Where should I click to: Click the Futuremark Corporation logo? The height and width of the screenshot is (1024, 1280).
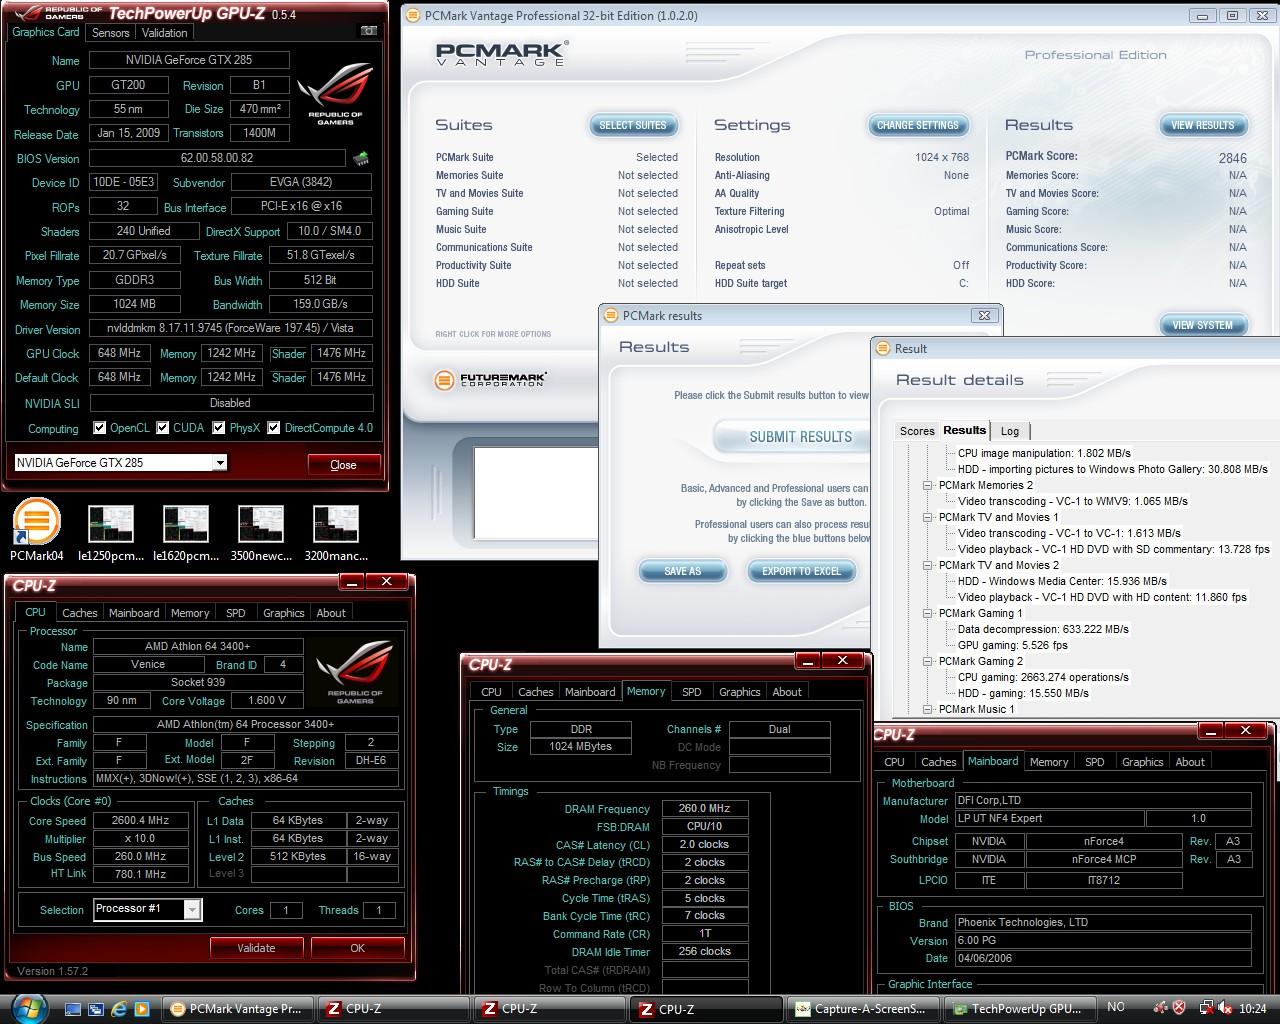click(x=490, y=380)
